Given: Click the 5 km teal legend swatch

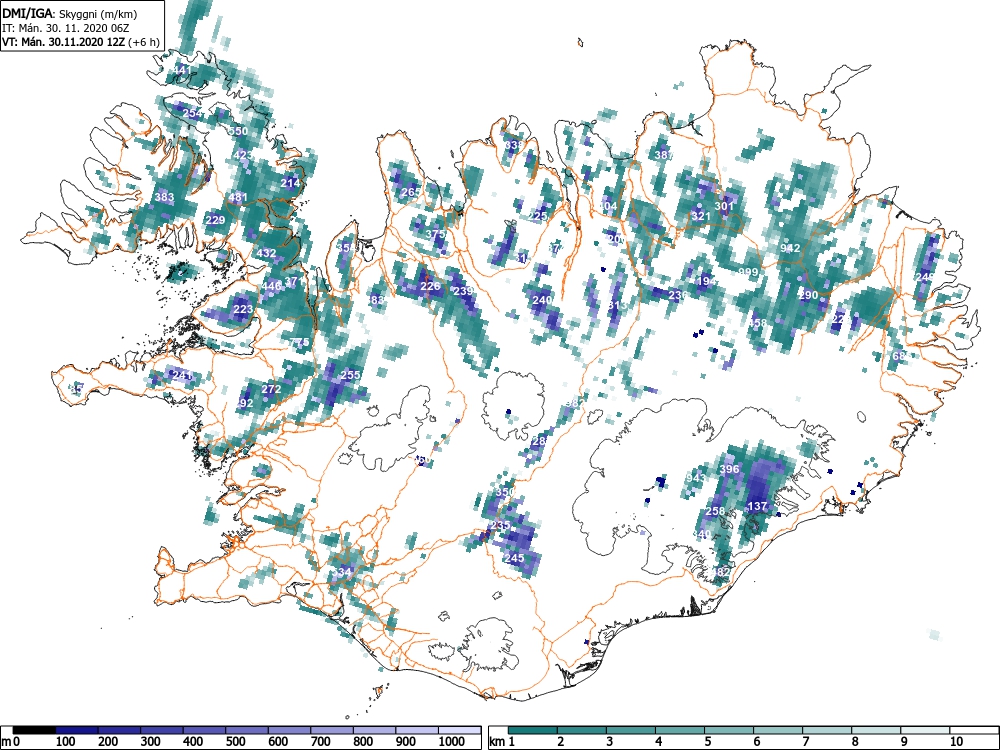Looking at the screenshot, I should pyautogui.click(x=729, y=730).
